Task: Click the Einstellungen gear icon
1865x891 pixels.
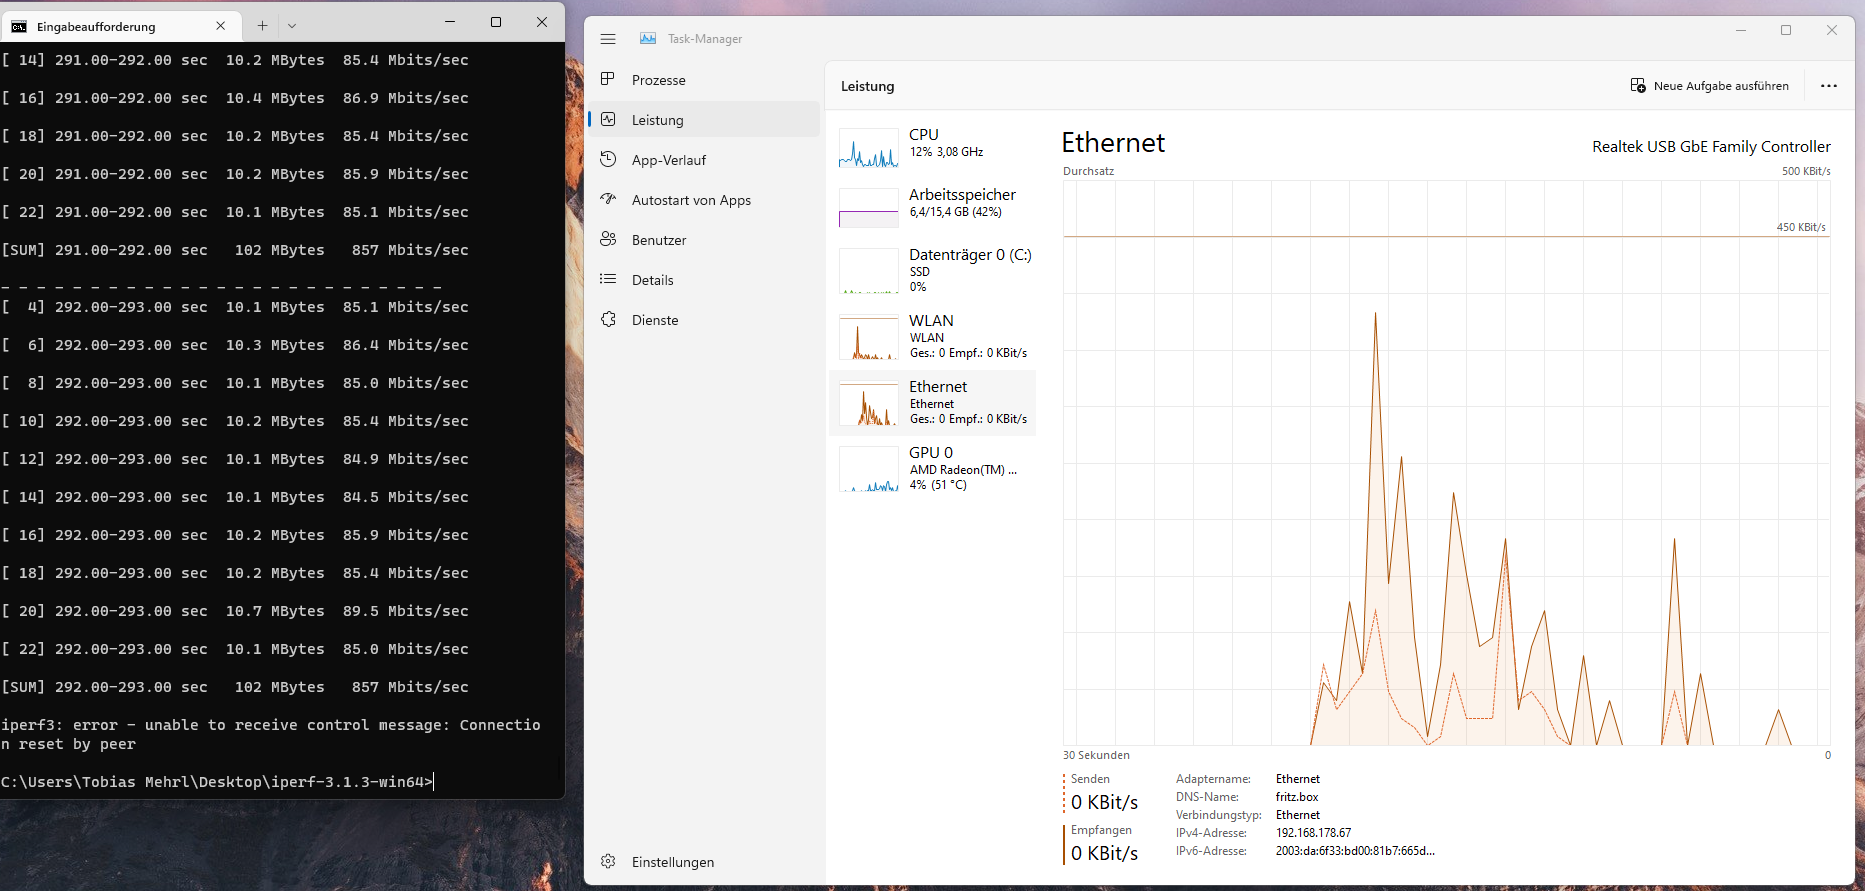Action: (608, 861)
